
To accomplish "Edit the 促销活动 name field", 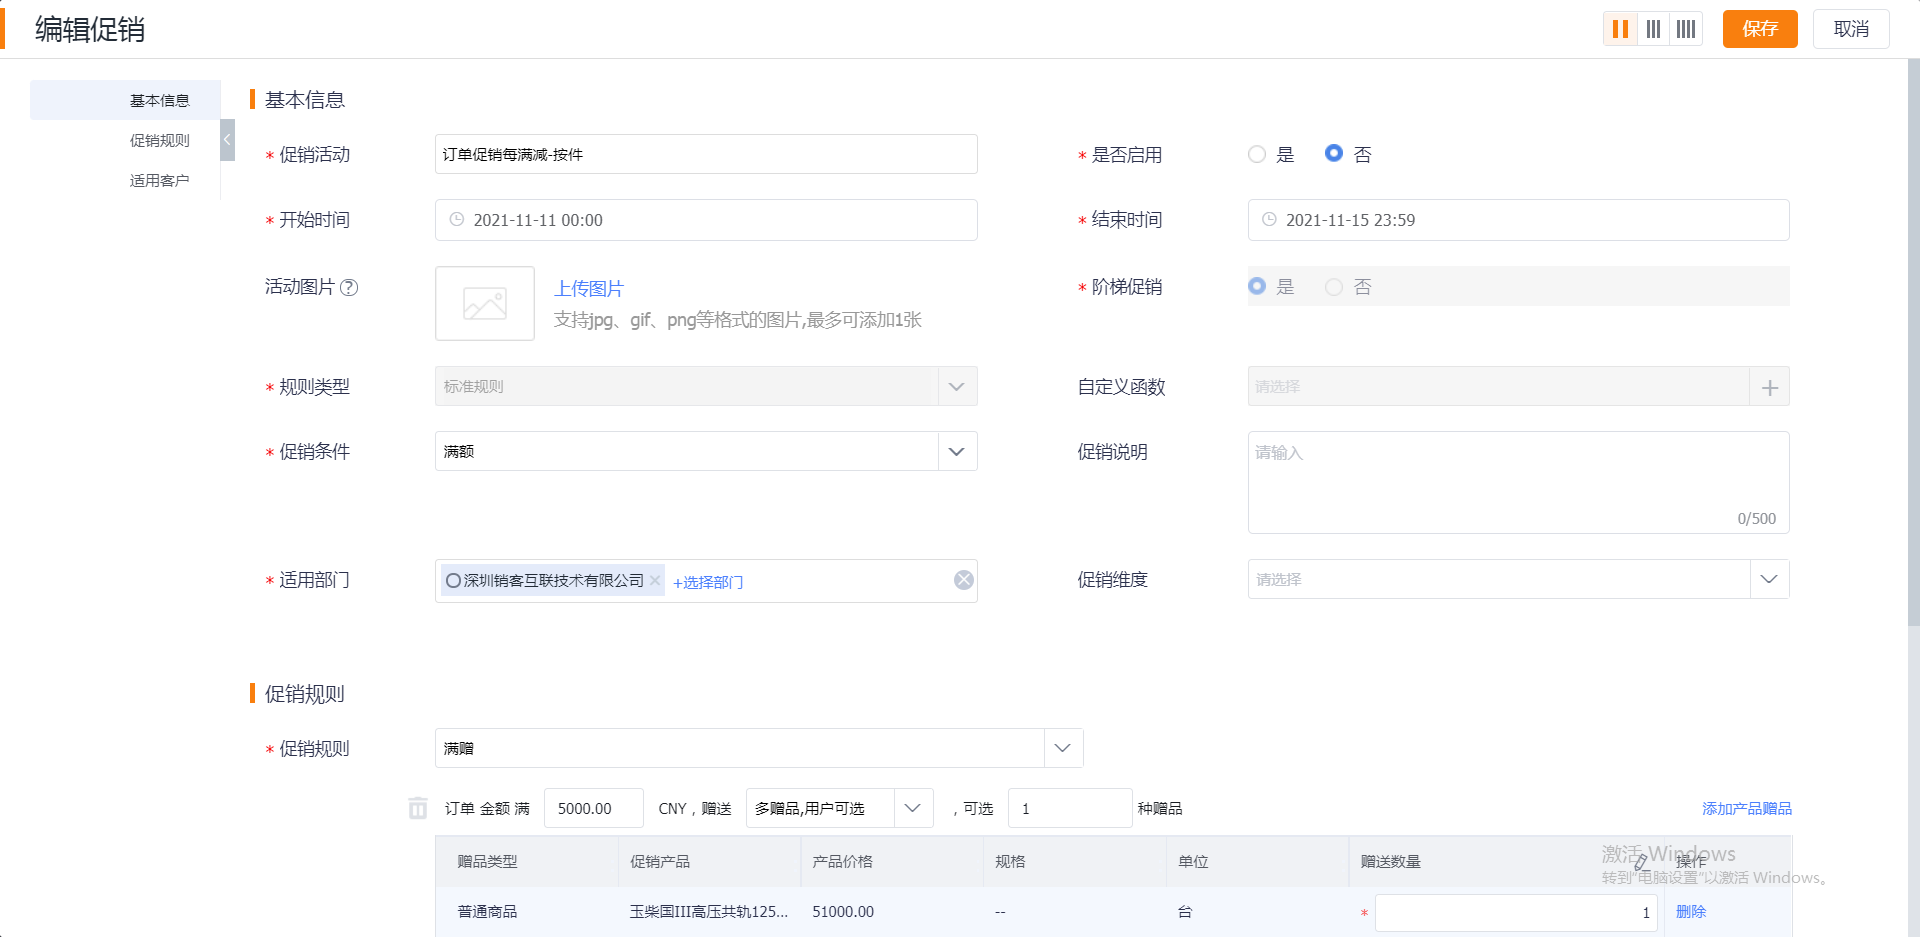I will [706, 154].
